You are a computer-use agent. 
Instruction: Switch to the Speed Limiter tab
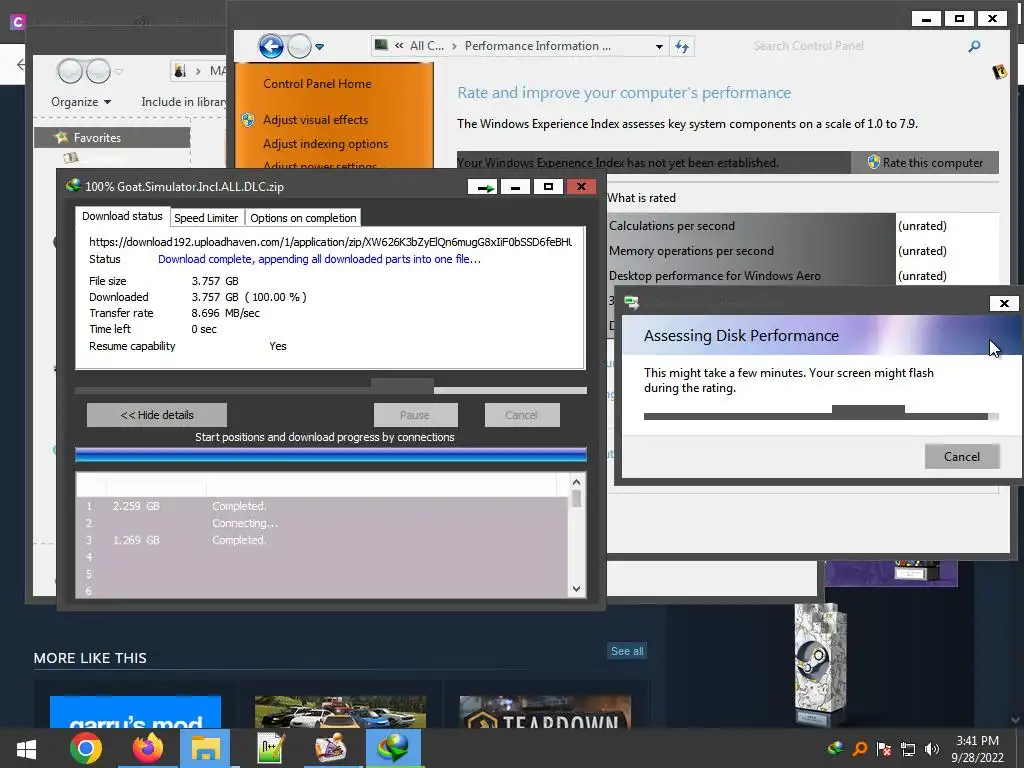coord(206,218)
